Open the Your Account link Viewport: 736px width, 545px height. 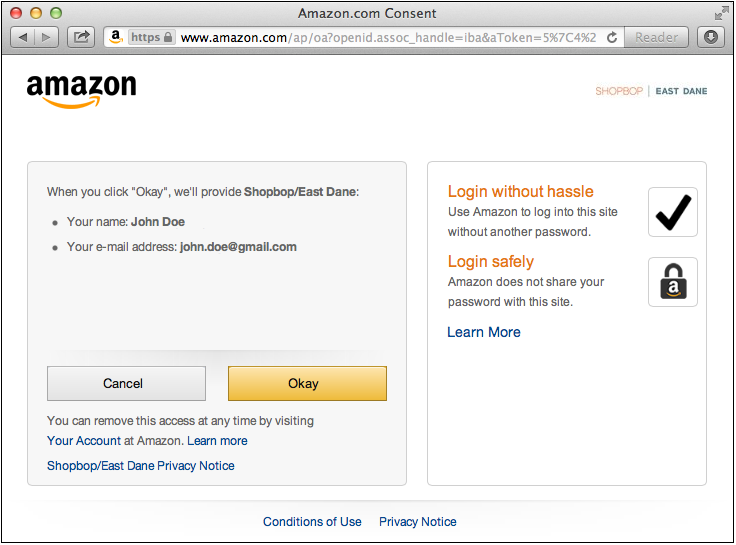coord(83,441)
